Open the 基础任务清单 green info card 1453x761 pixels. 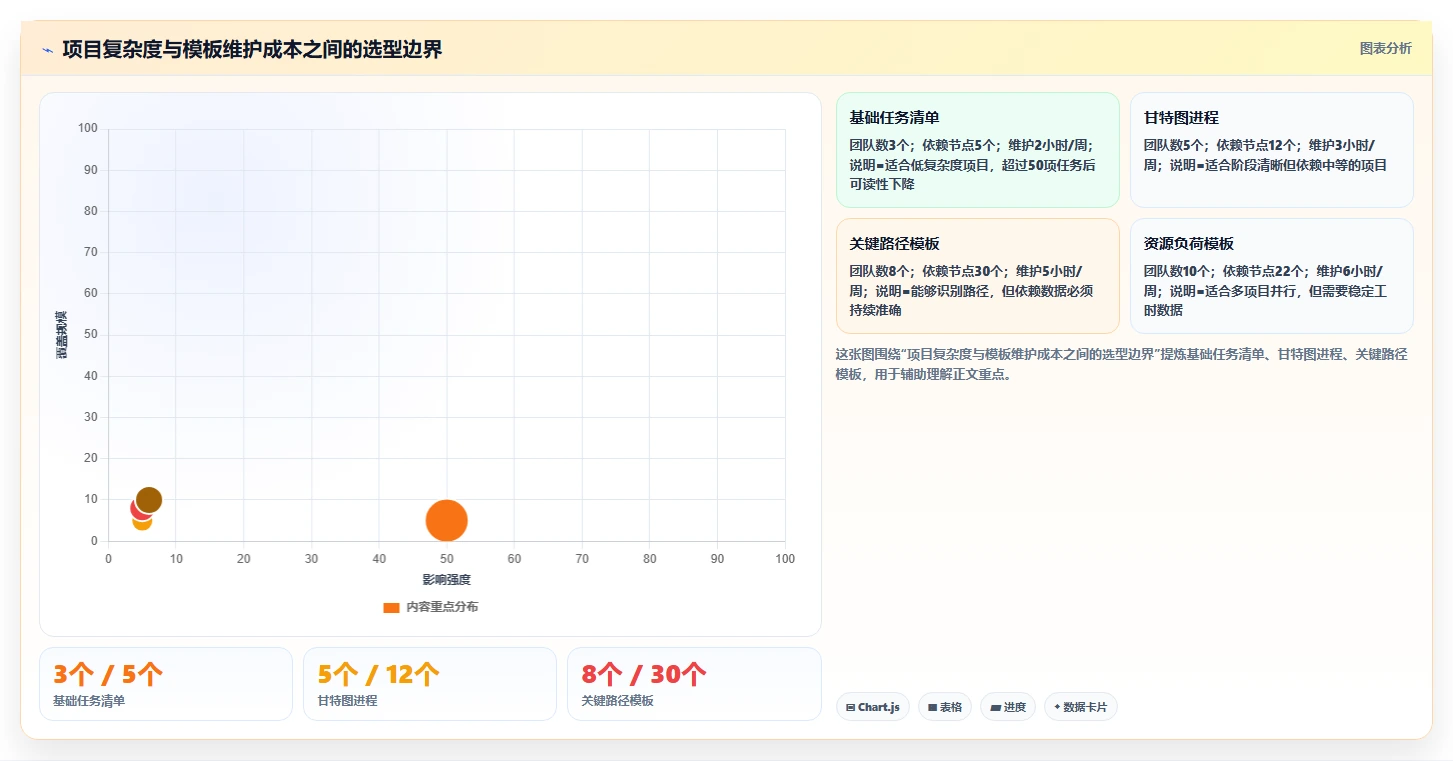(977, 150)
